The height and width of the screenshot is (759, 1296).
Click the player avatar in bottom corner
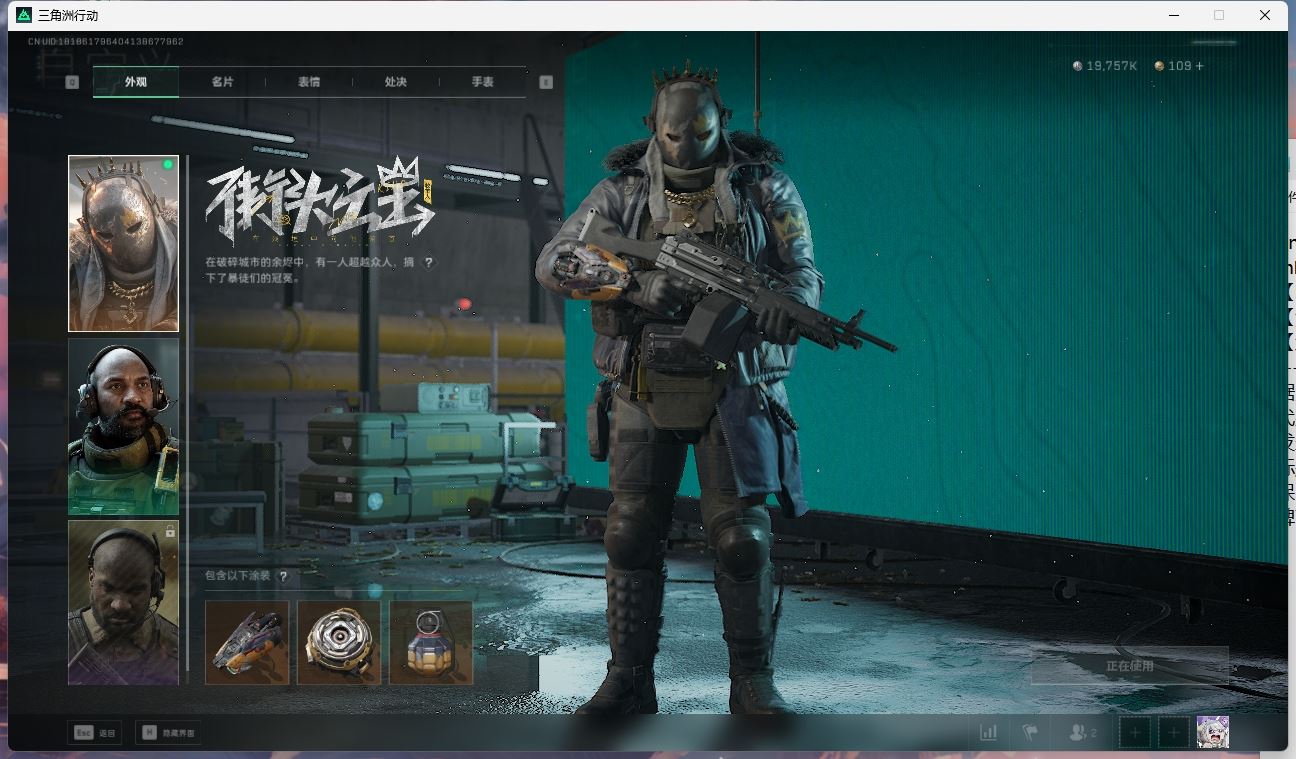point(1212,732)
